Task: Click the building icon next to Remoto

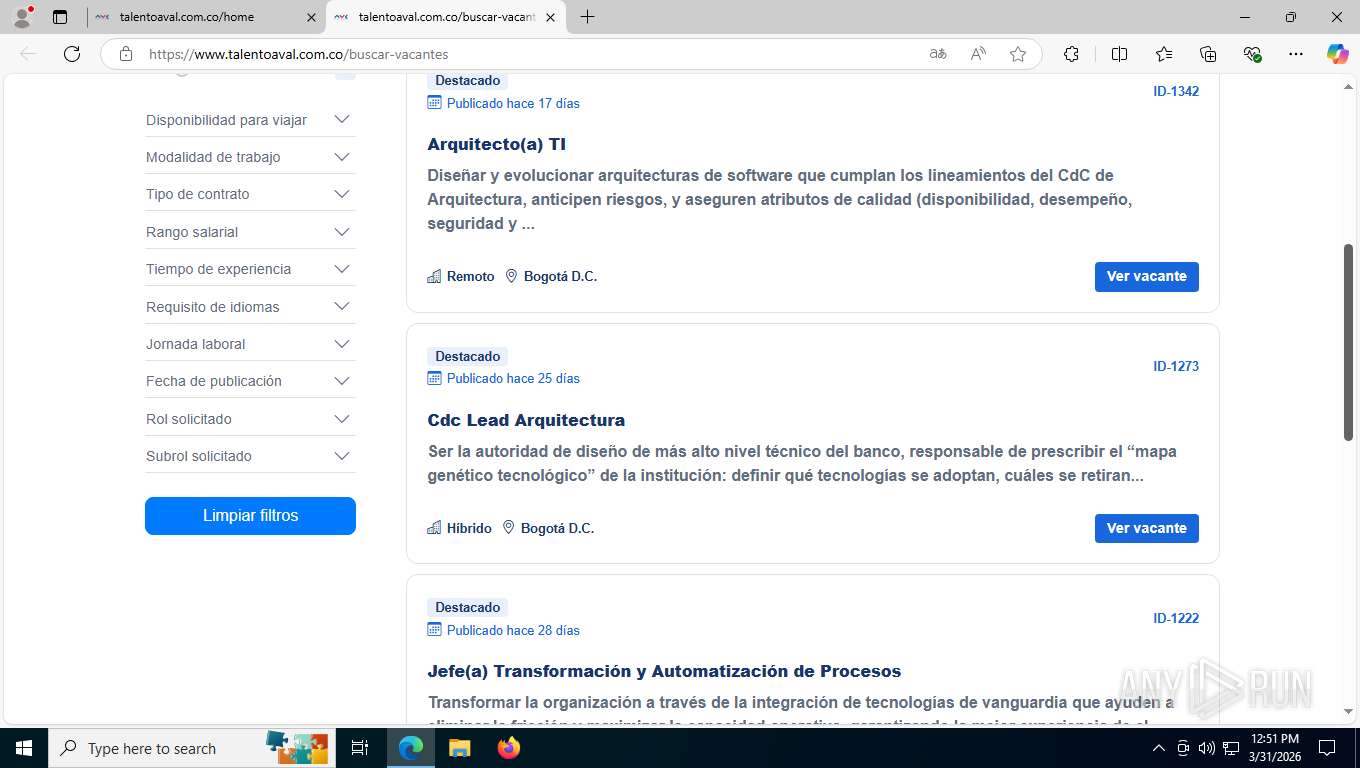Action: point(434,276)
